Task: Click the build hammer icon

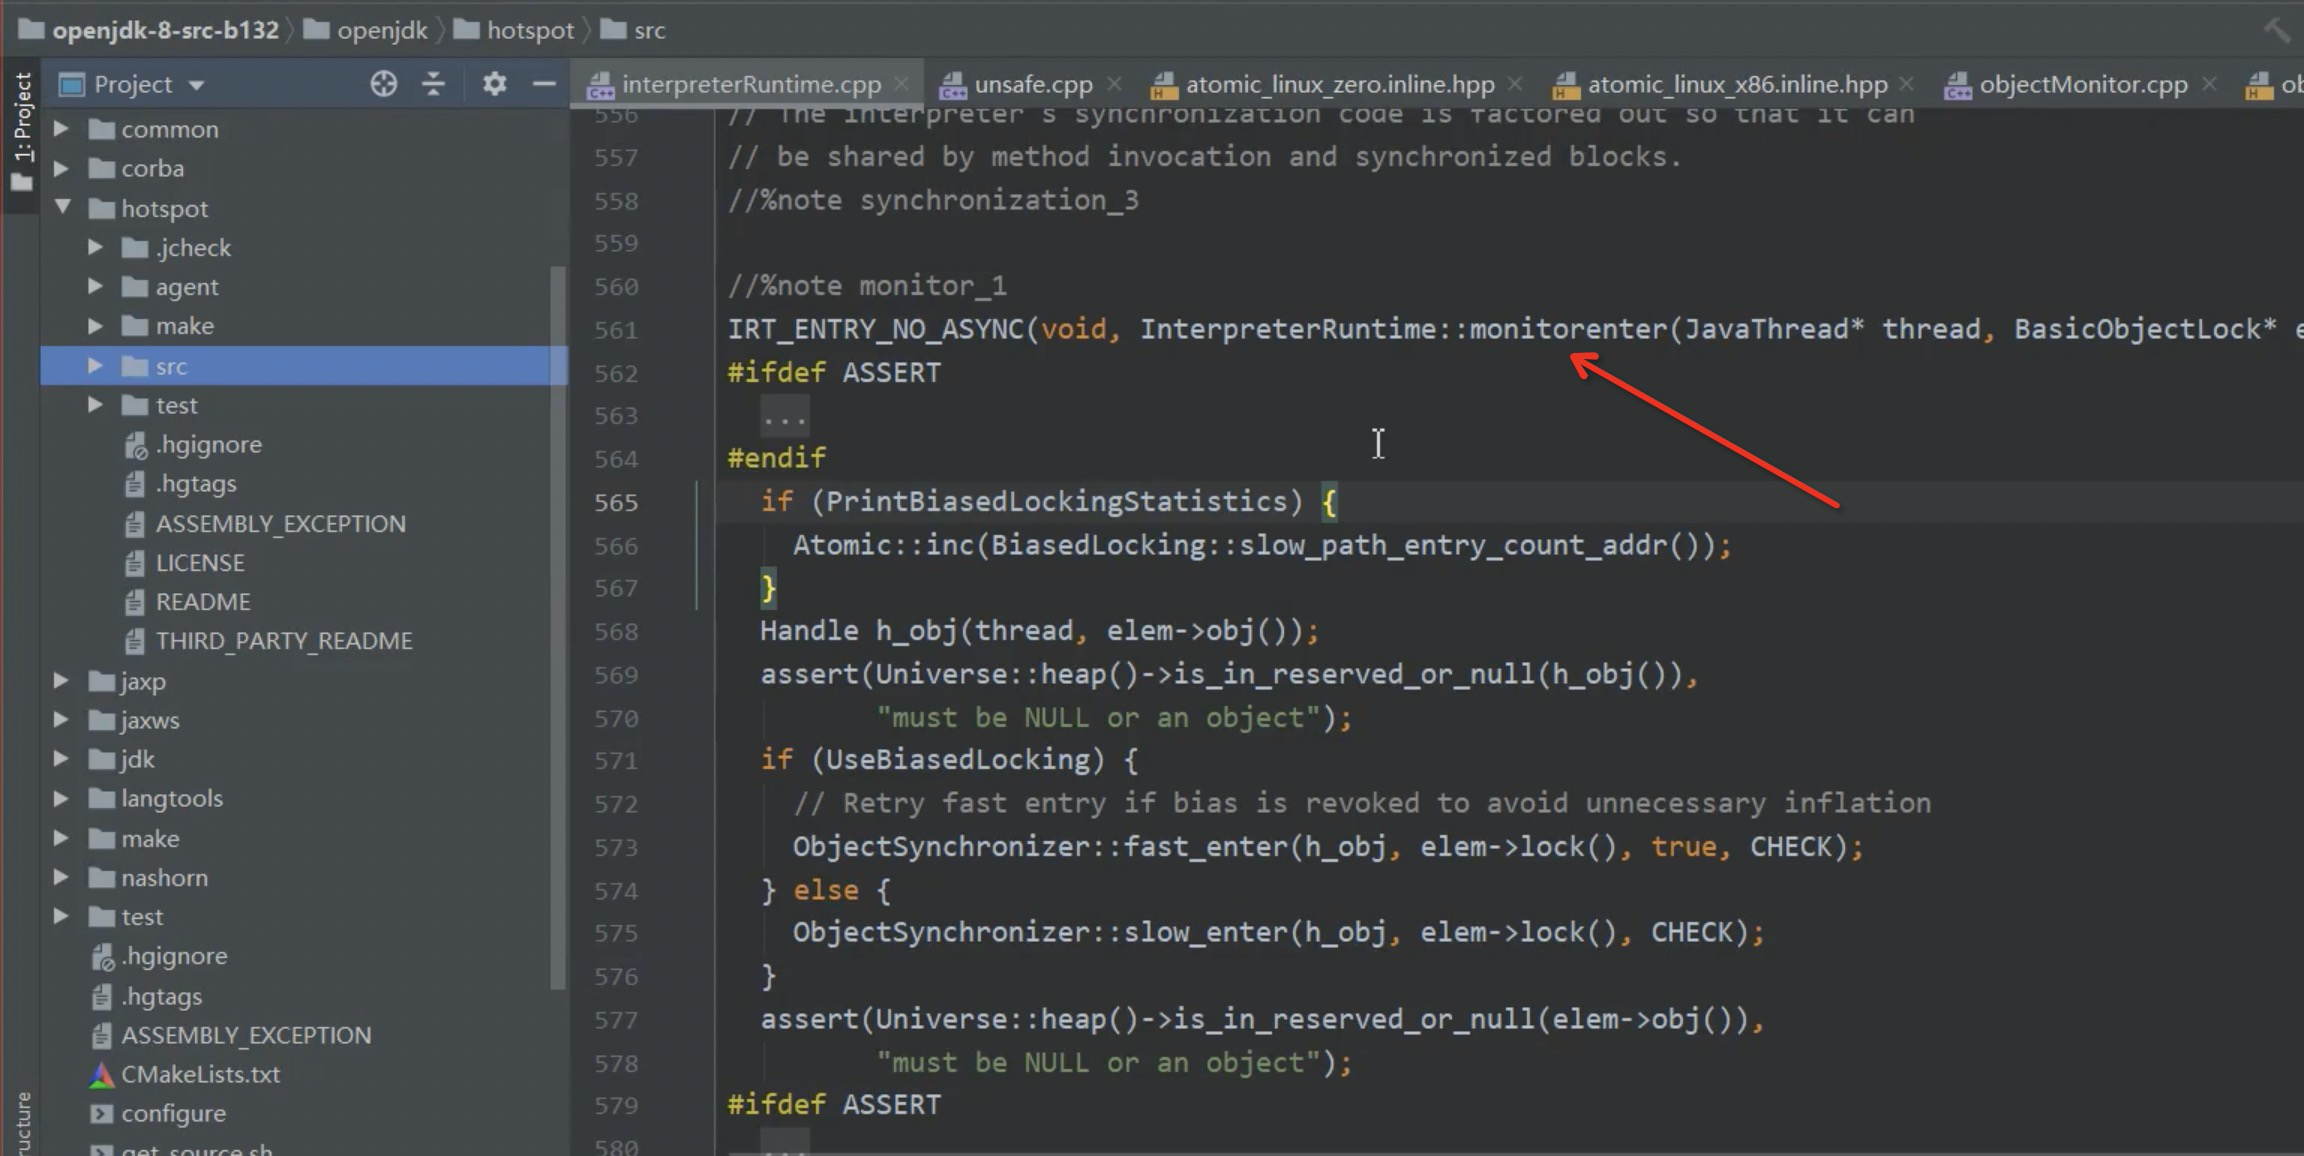Action: [x=2277, y=30]
